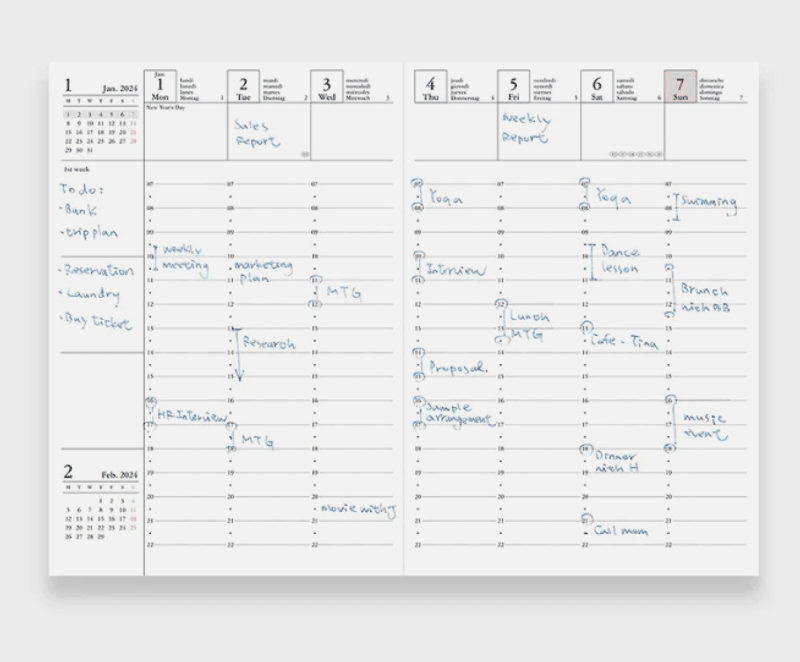This screenshot has height=662, width=800.
Task: Select the Buy ticket to-do item
Action: coord(97,321)
